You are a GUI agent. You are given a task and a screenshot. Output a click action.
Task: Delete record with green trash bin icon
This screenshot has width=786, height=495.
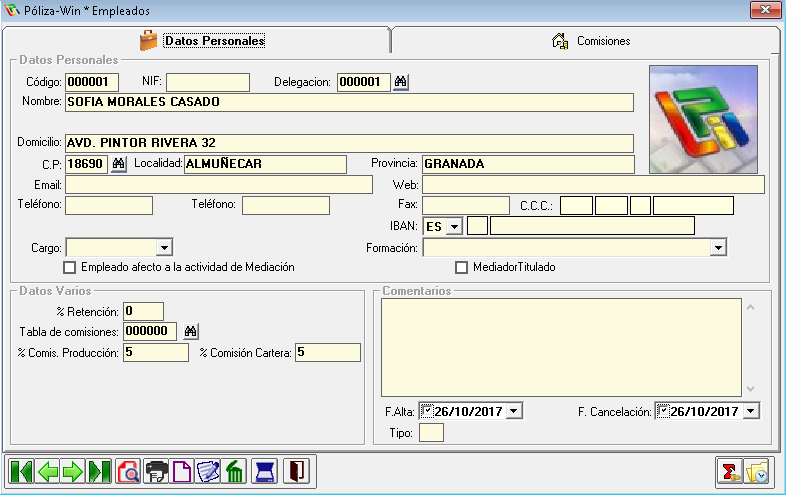[234, 471]
